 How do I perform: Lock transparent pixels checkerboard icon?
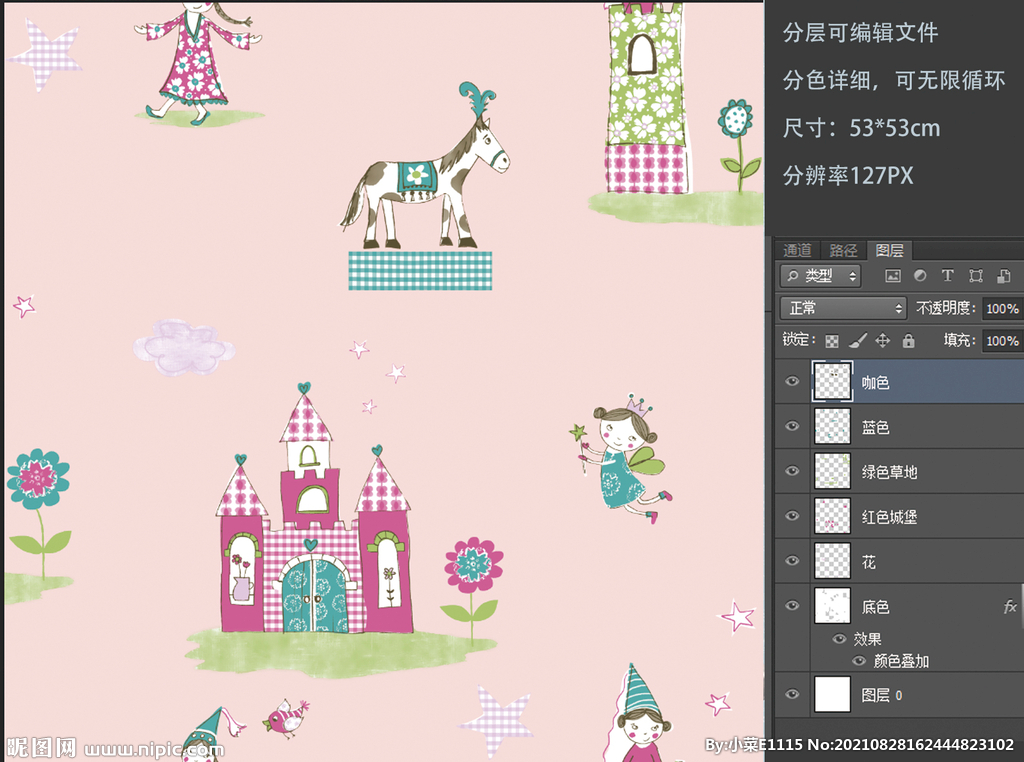[x=831, y=341]
